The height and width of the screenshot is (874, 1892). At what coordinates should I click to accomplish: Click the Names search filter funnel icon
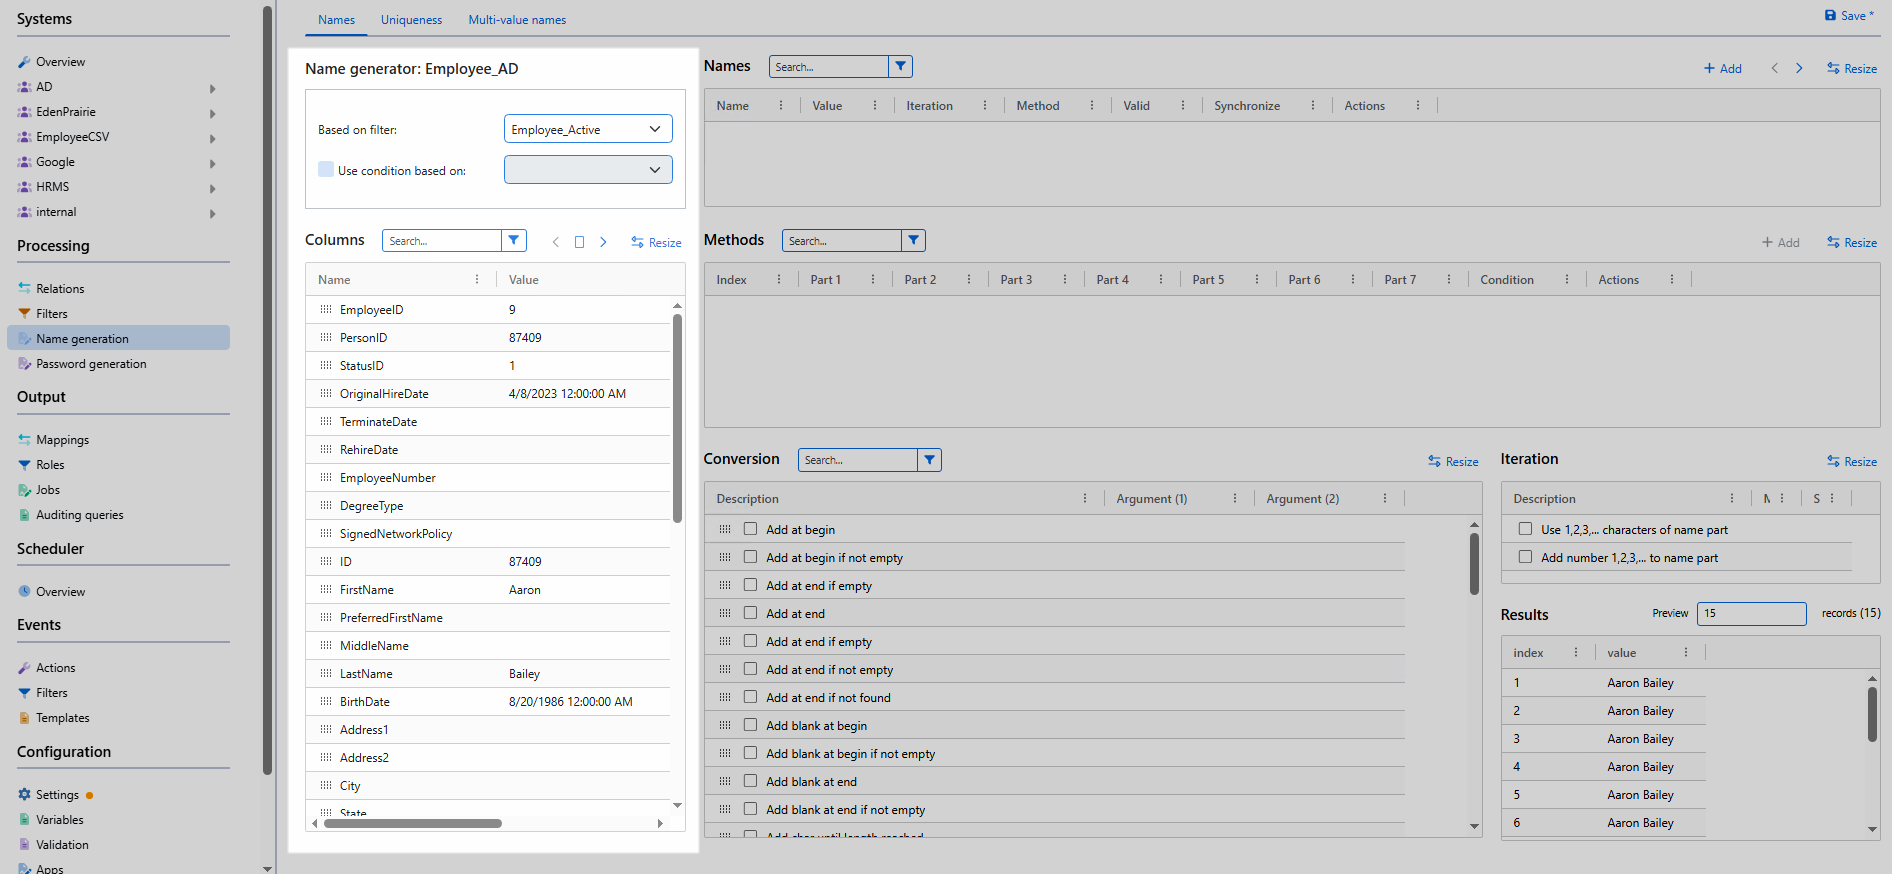pyautogui.click(x=900, y=67)
